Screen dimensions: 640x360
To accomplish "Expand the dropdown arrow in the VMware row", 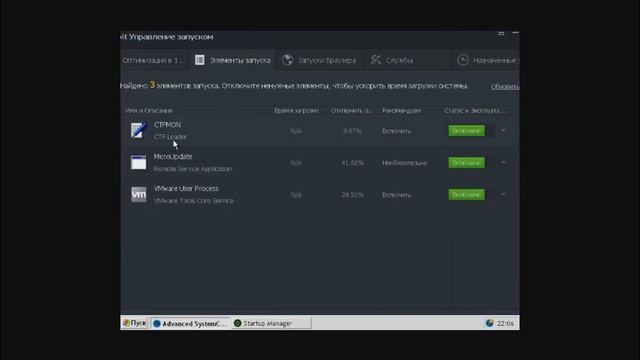I will pyautogui.click(x=503, y=194).
